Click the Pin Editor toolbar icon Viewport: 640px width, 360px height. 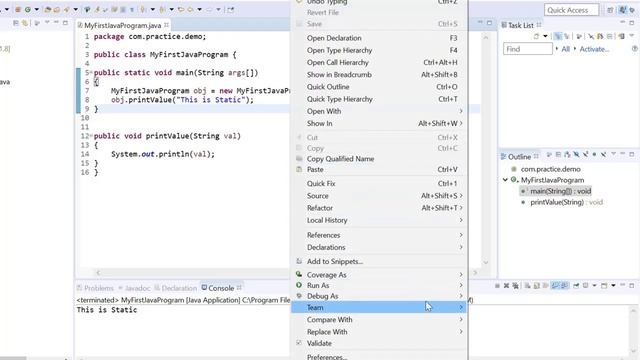point(231,9)
